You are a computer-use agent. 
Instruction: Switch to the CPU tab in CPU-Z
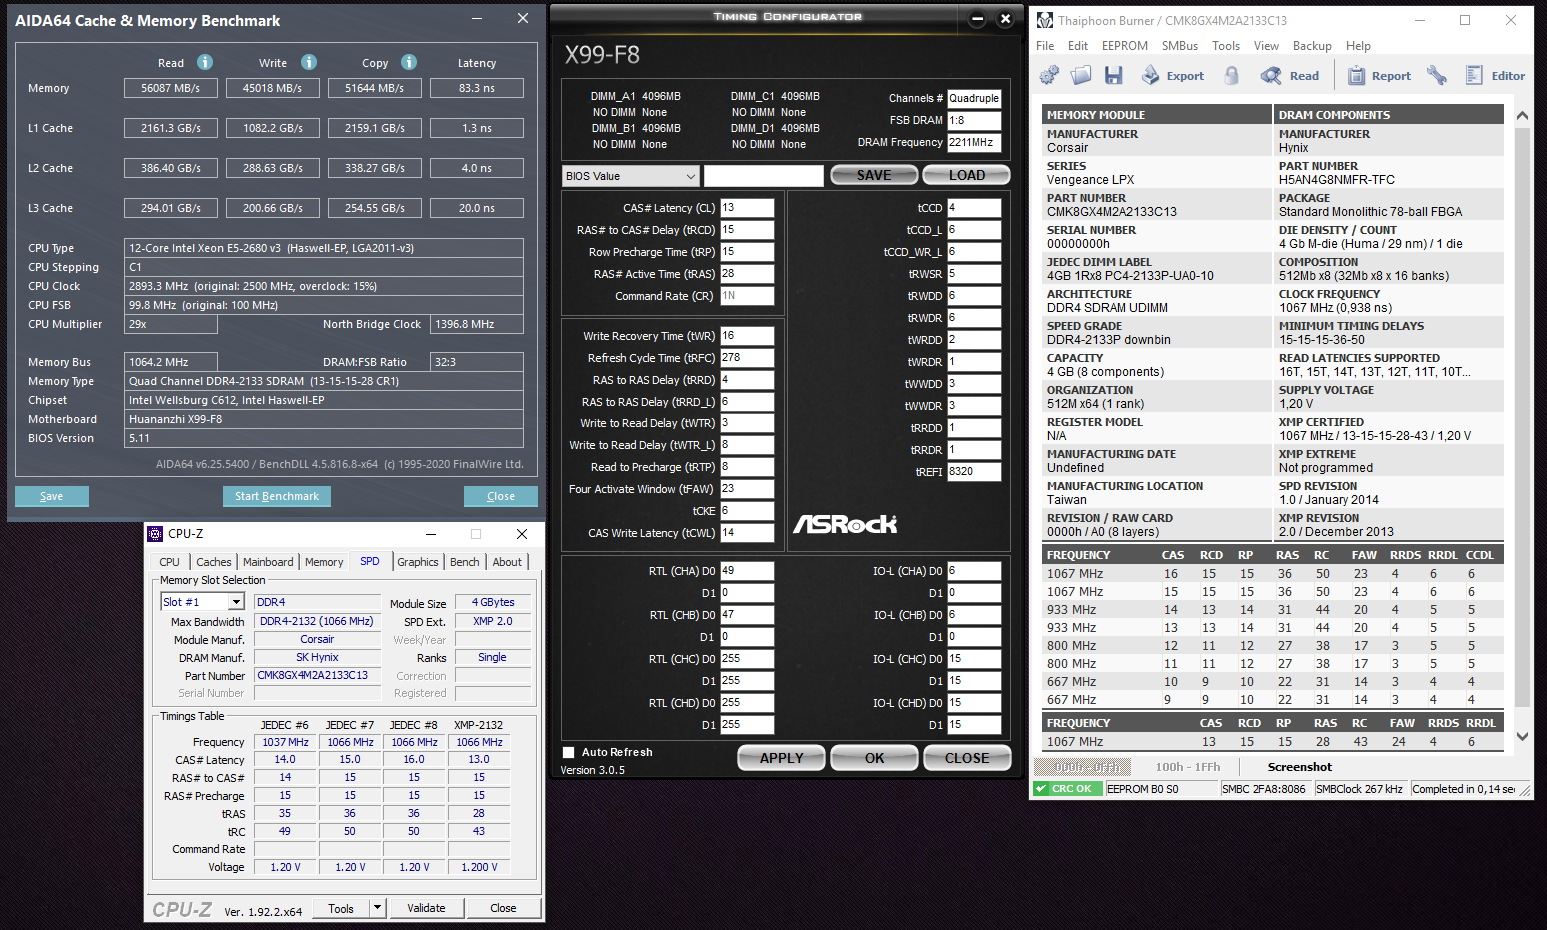pos(170,562)
